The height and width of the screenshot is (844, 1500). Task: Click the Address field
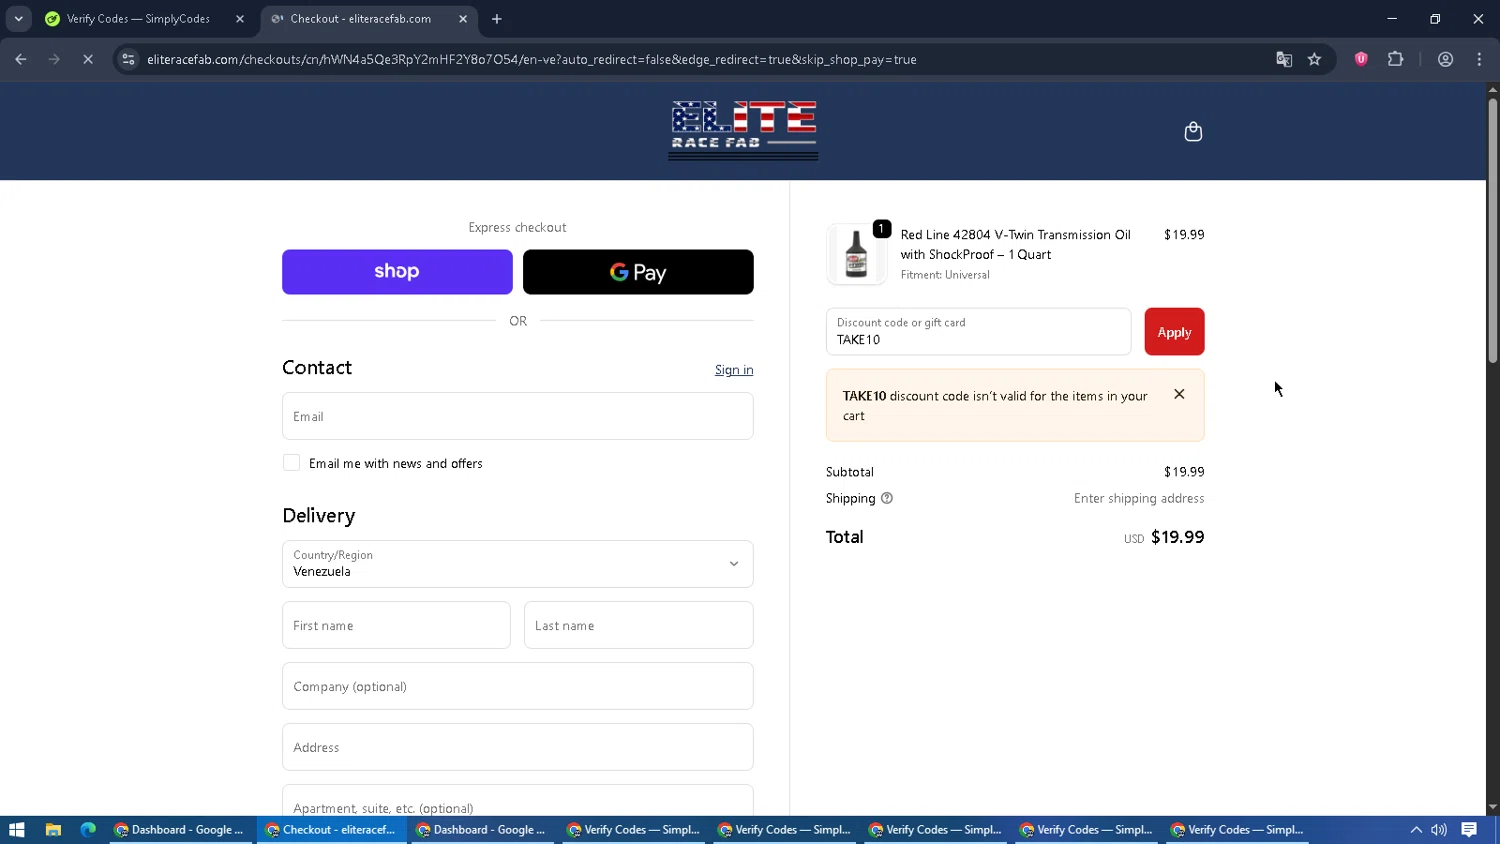point(518,747)
